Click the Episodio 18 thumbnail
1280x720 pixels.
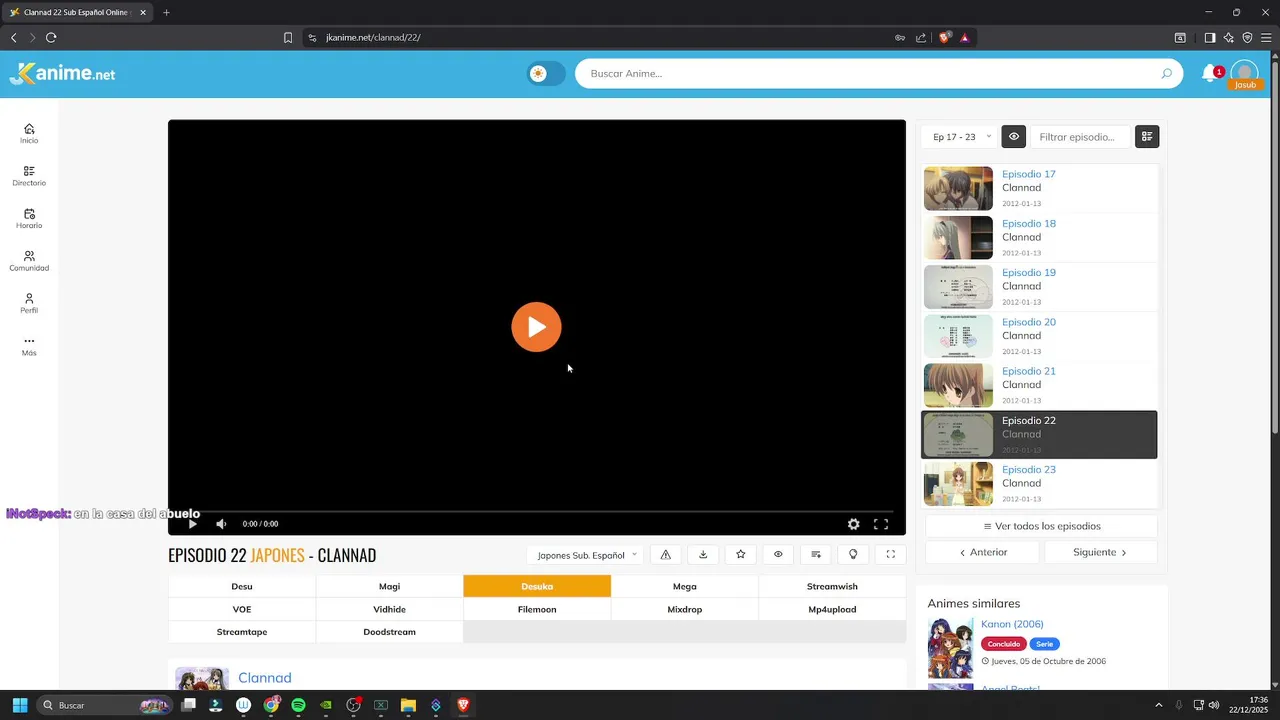pyautogui.click(x=958, y=238)
